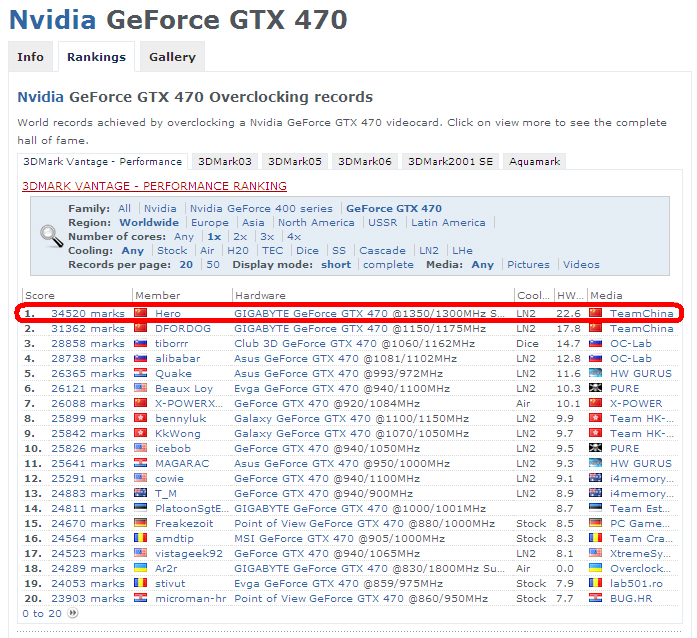Filter cooling by Stock

172,250
